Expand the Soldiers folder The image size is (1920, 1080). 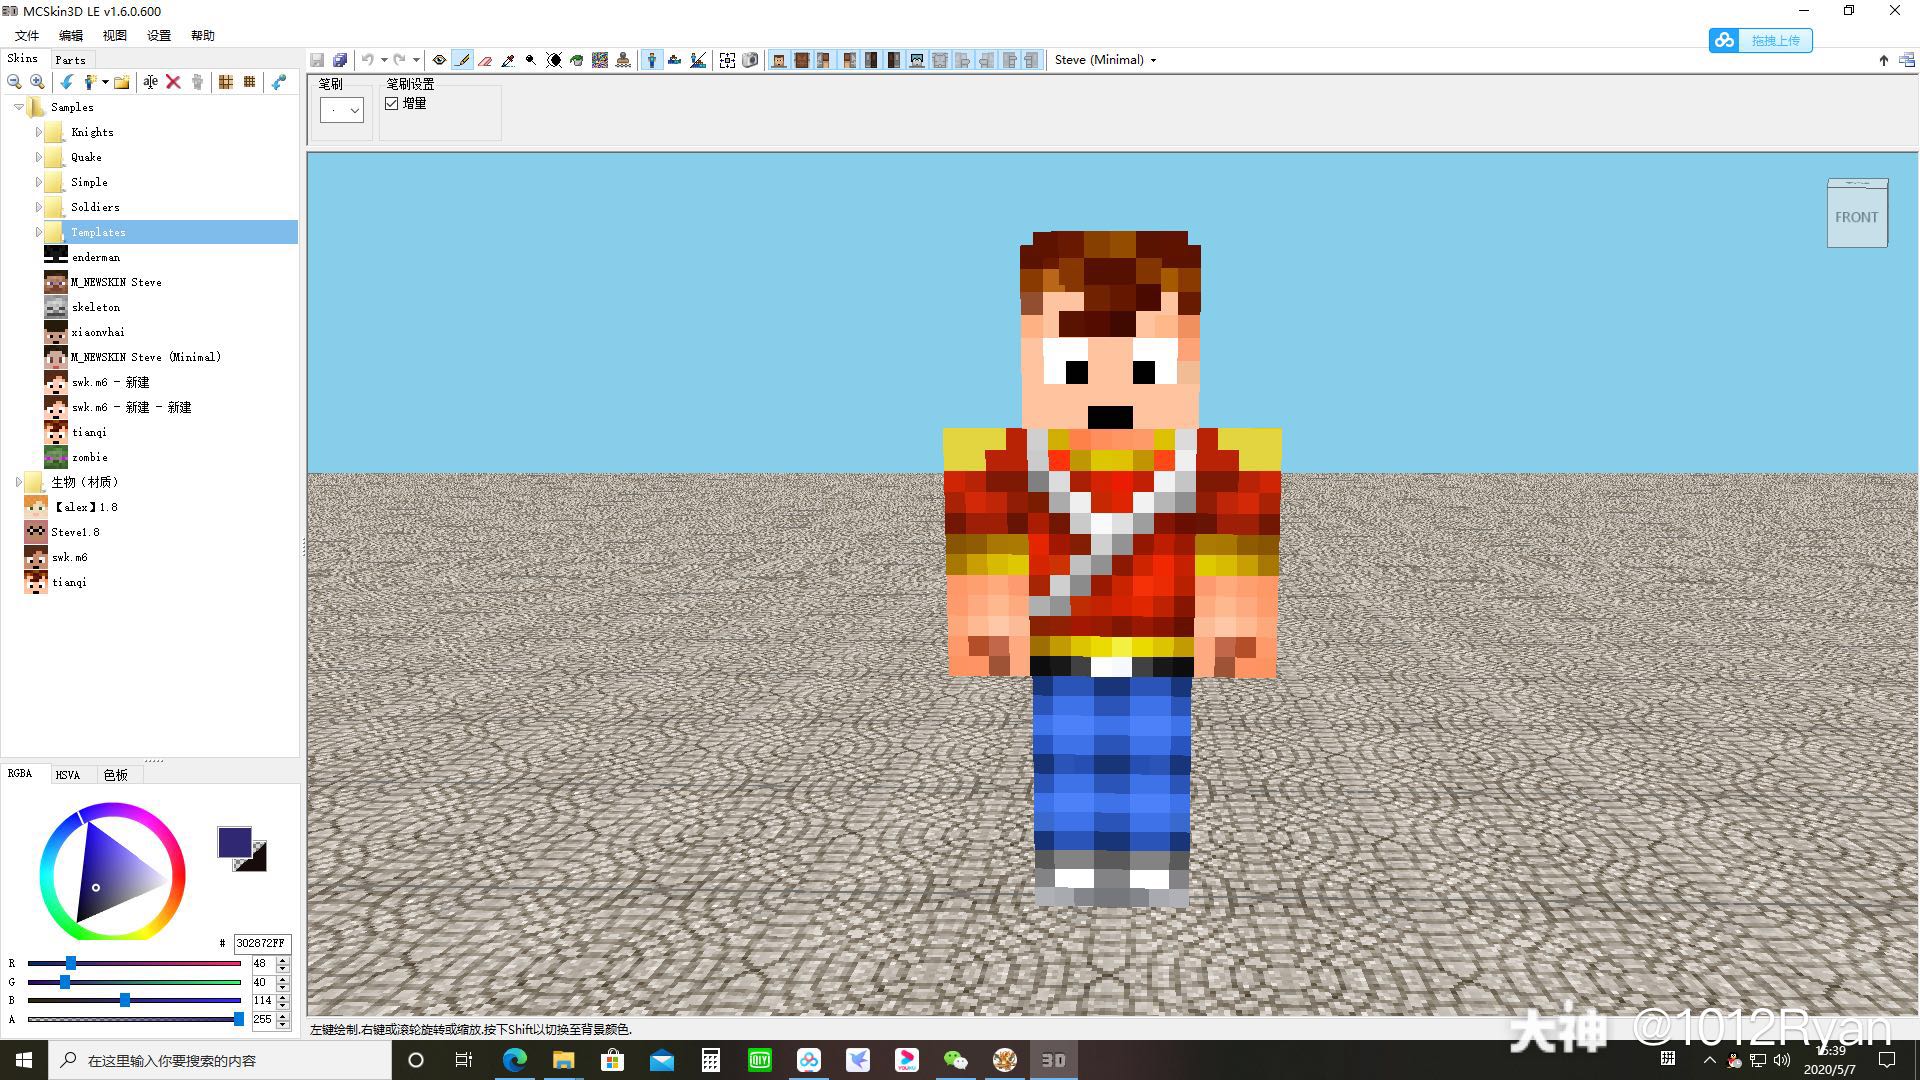(x=38, y=207)
